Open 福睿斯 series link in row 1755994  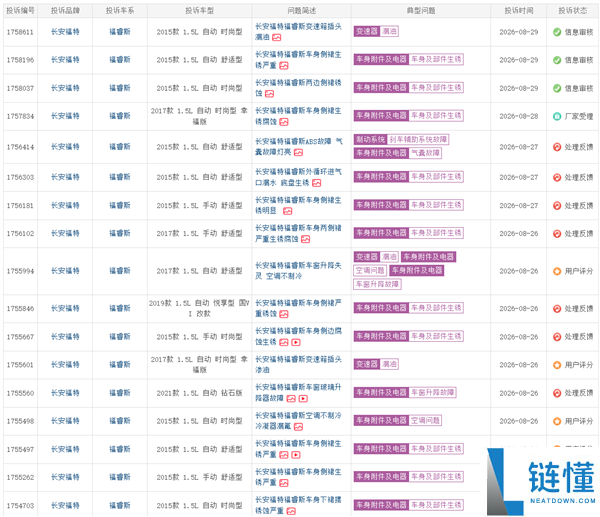[120, 271]
